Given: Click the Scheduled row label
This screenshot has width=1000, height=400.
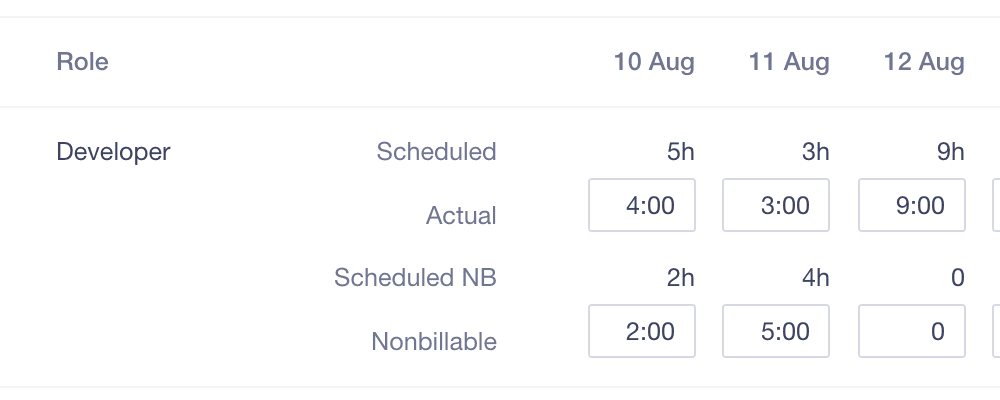Looking at the screenshot, I should [x=436, y=152].
